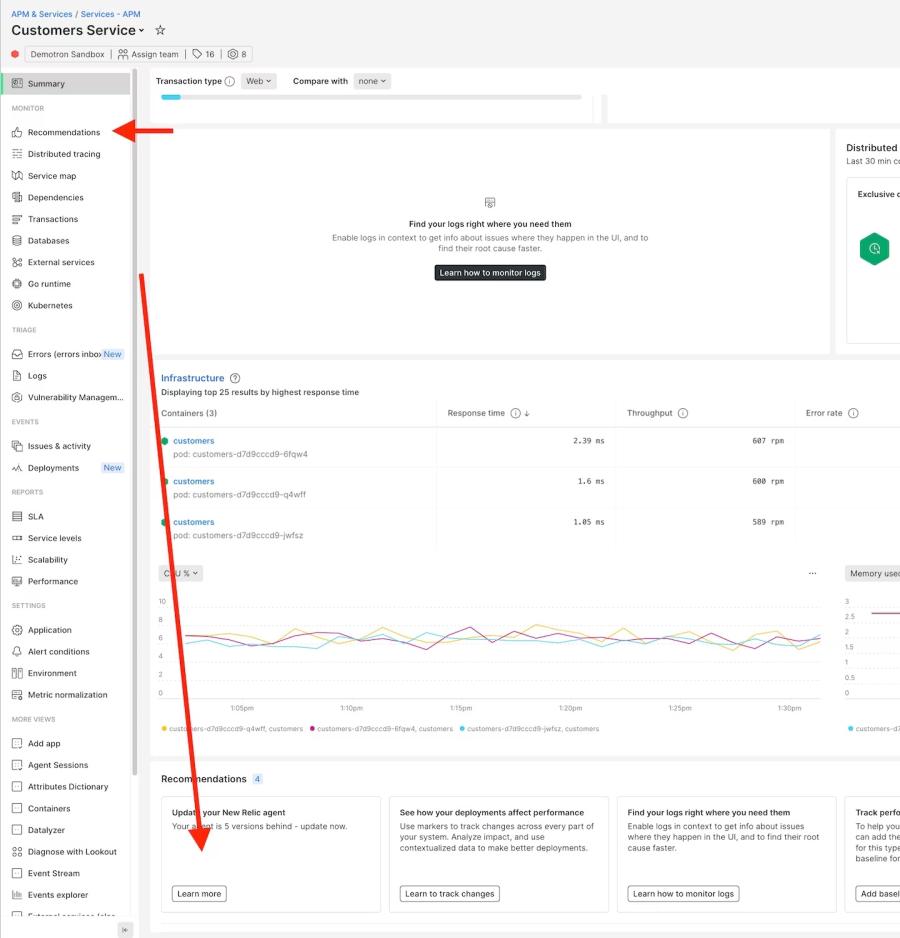Open the Services - APM breadcrumb link
Image resolution: width=900 pixels, height=938 pixels.
pyautogui.click(x=111, y=14)
